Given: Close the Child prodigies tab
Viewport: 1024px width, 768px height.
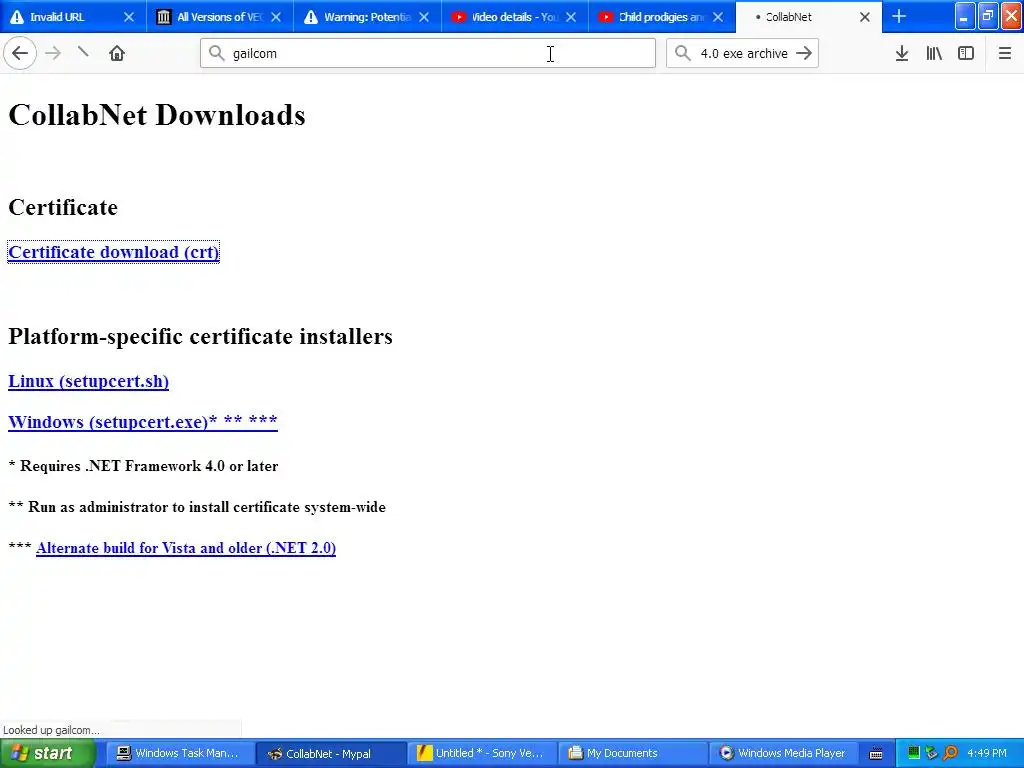Looking at the screenshot, I should 718,17.
